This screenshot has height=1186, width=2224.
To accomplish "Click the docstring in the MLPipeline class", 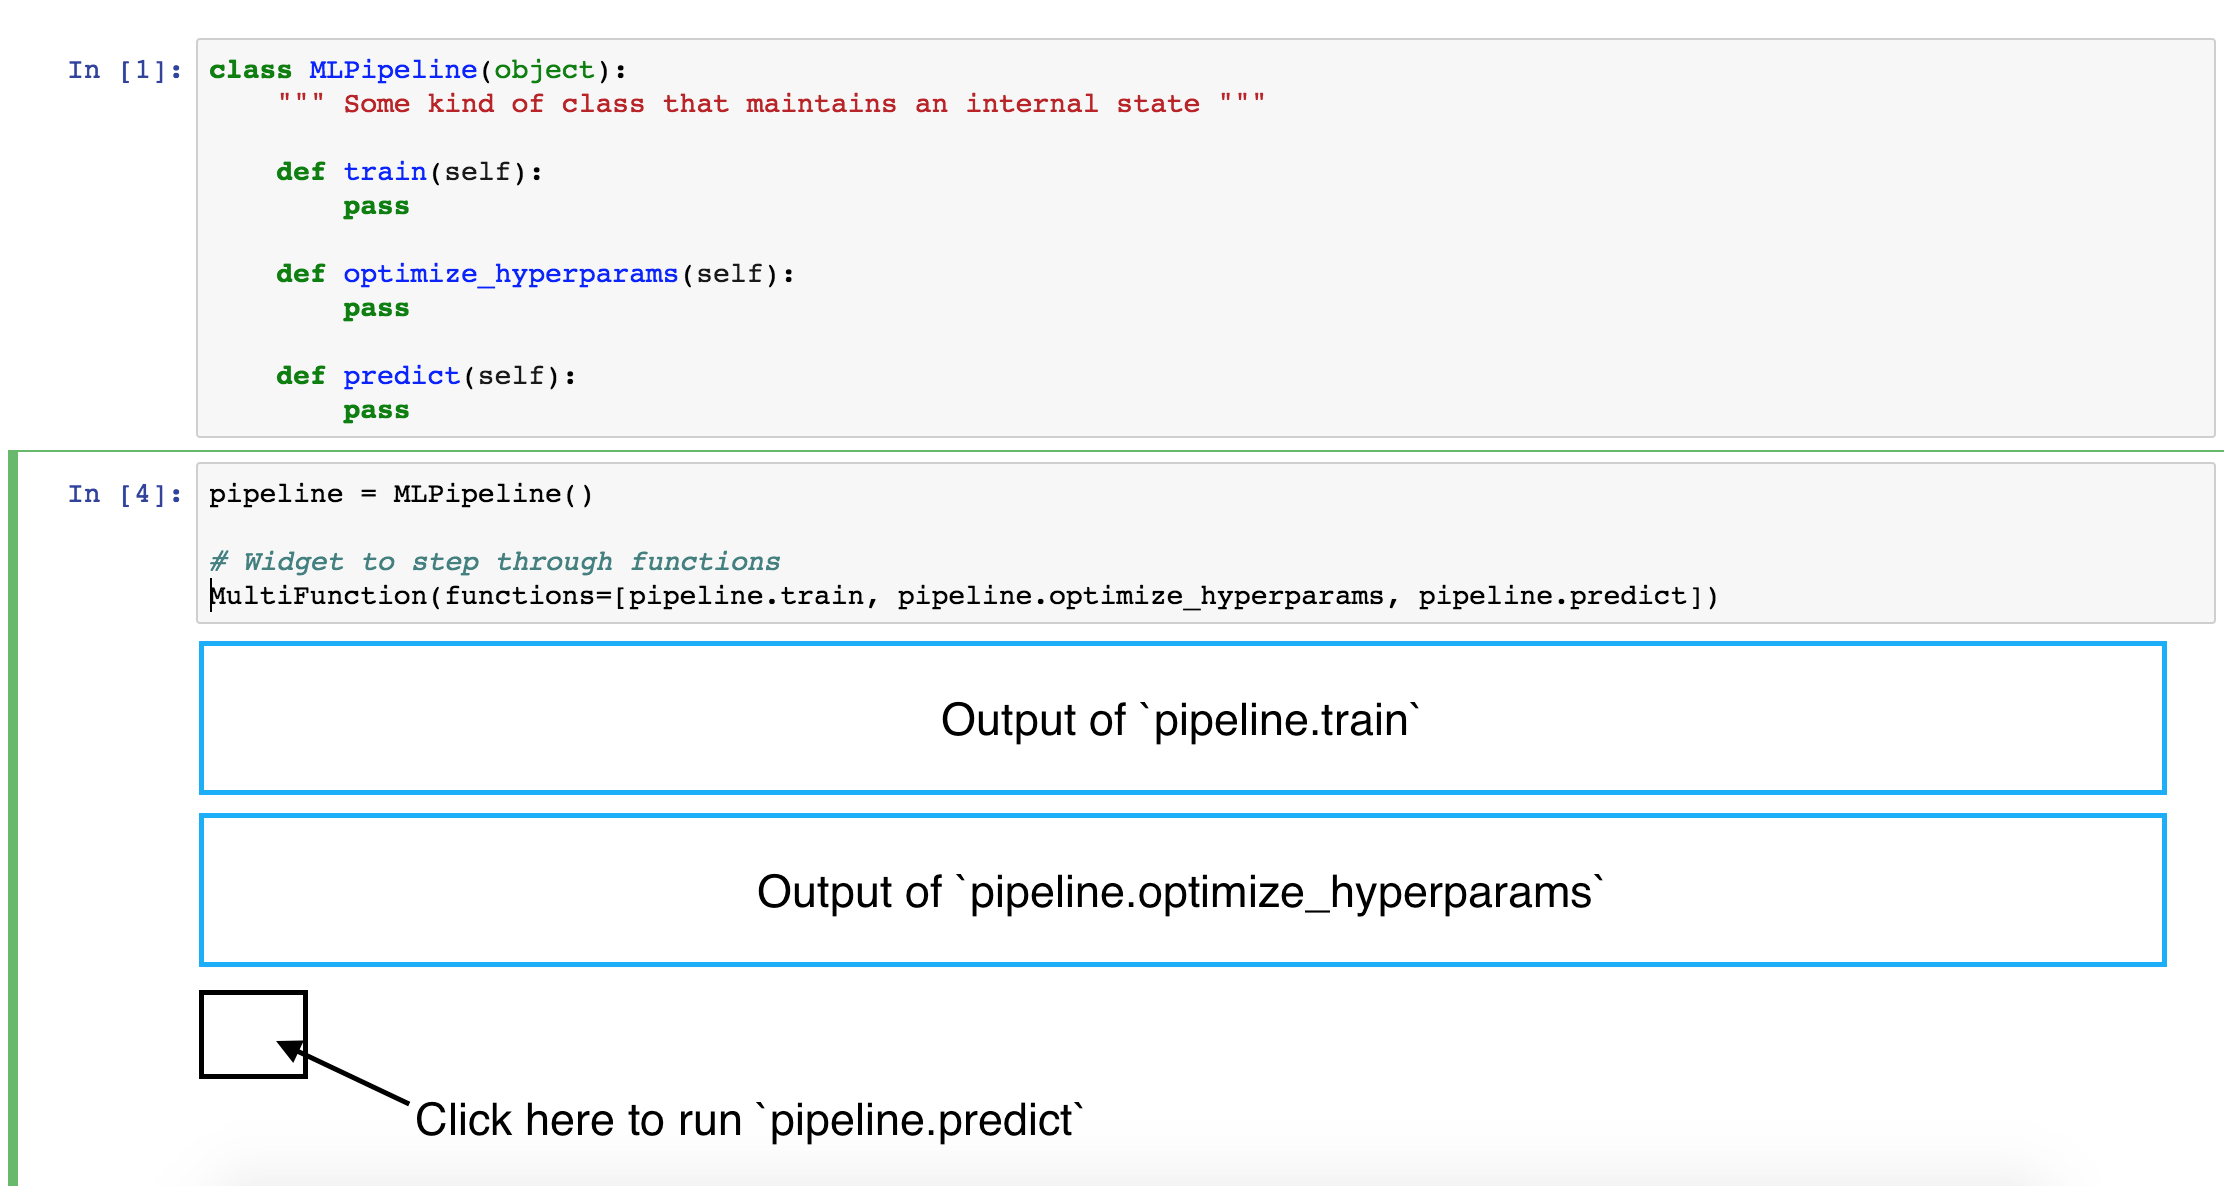I will 770,102.
